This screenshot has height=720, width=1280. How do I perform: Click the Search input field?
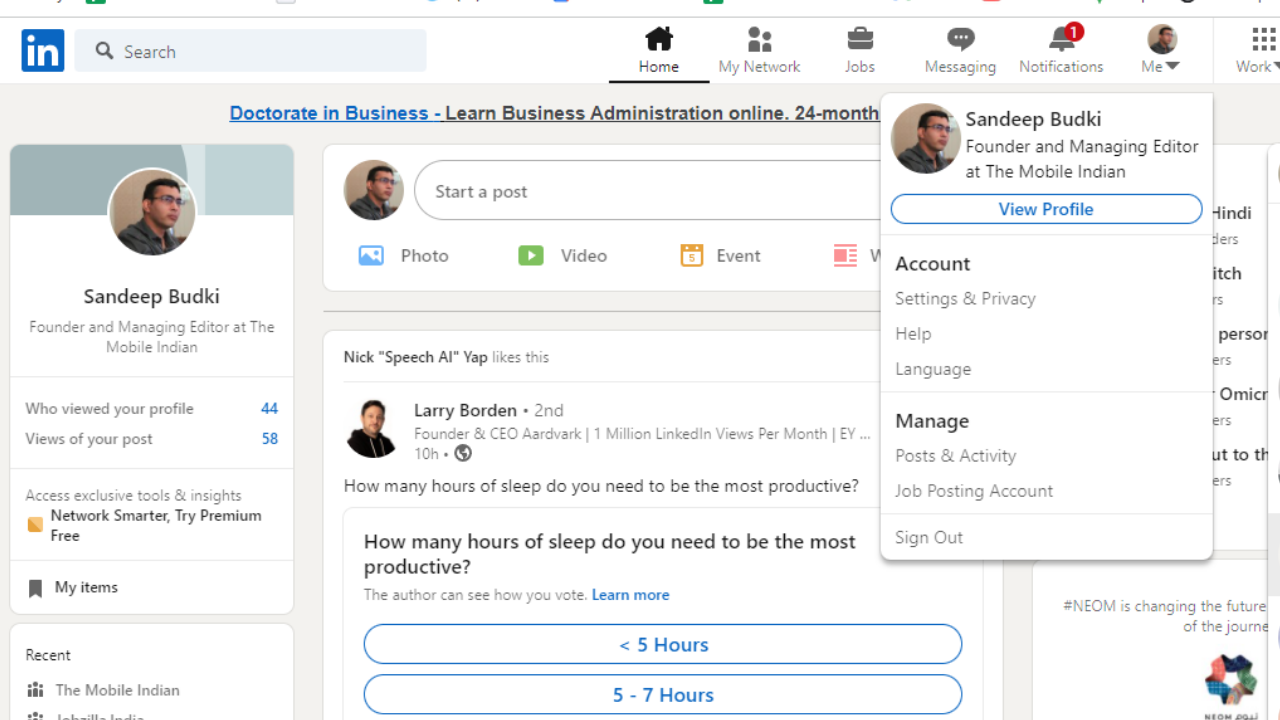251,51
